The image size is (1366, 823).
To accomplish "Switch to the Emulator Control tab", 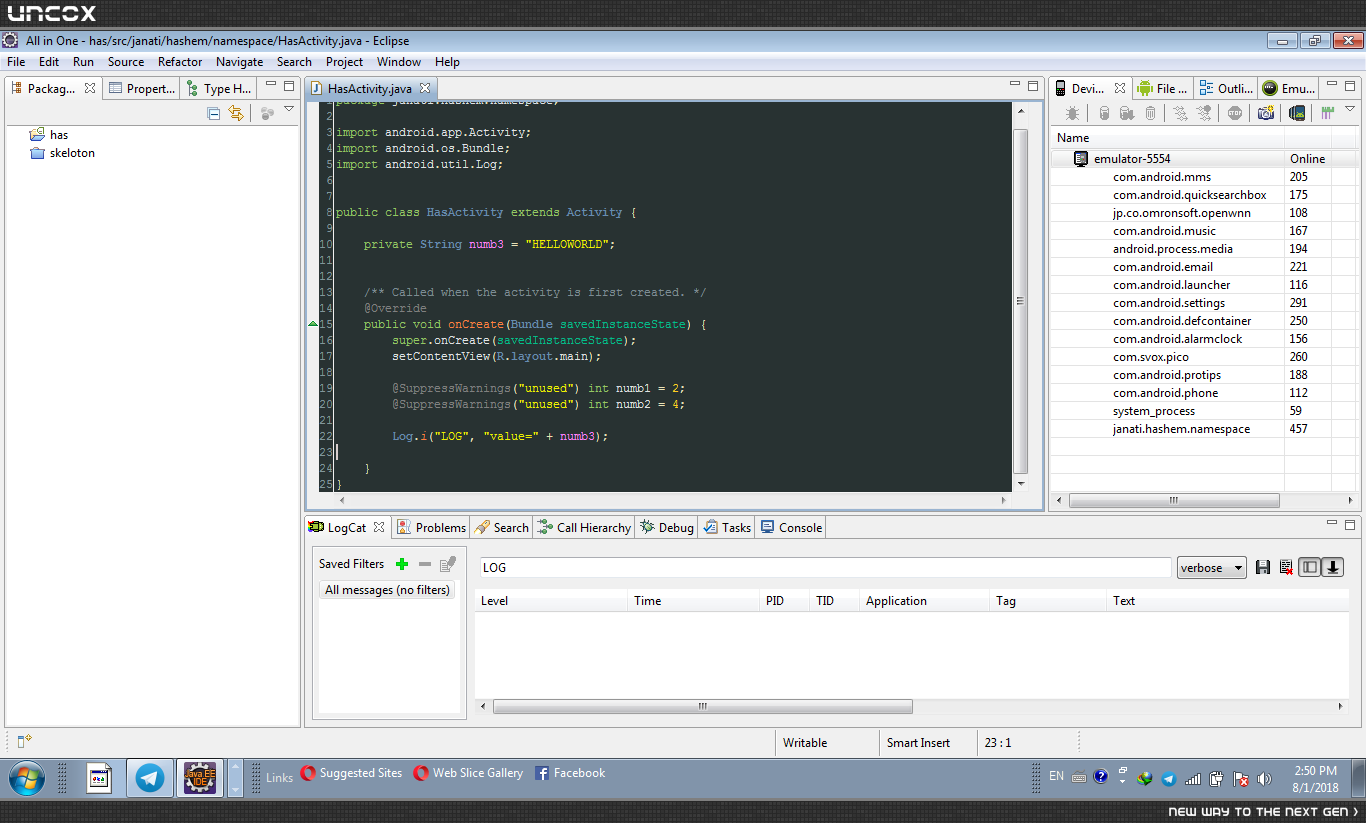I will tap(1289, 88).
